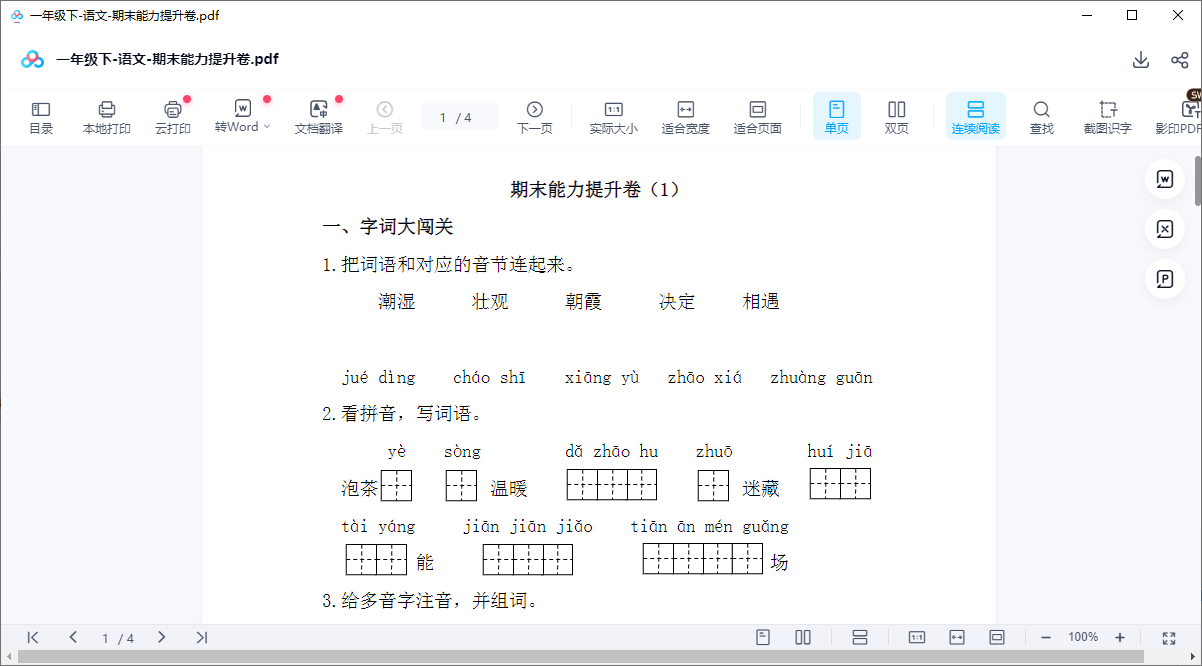
Task: Toggle 双页 double page view
Action: coord(897,116)
